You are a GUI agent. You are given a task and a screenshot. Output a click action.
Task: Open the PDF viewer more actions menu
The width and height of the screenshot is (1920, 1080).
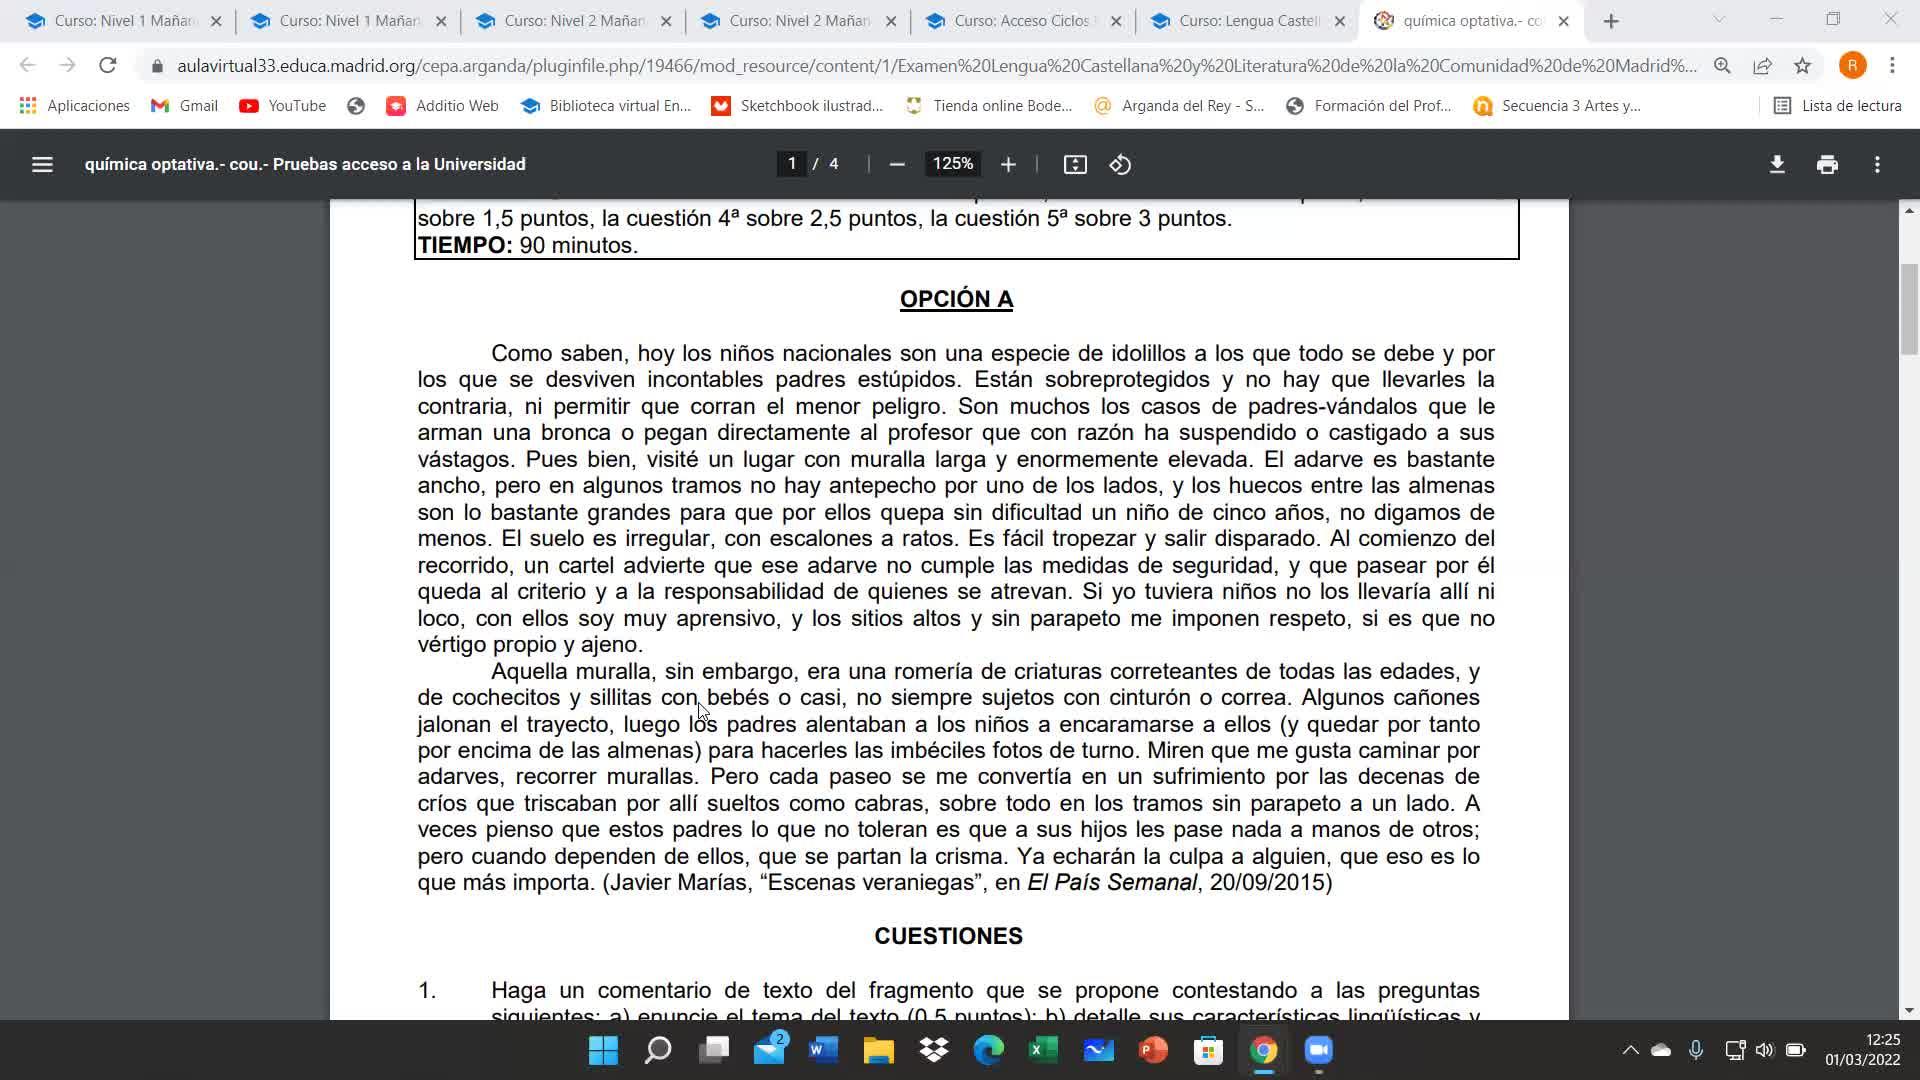pos(1877,164)
